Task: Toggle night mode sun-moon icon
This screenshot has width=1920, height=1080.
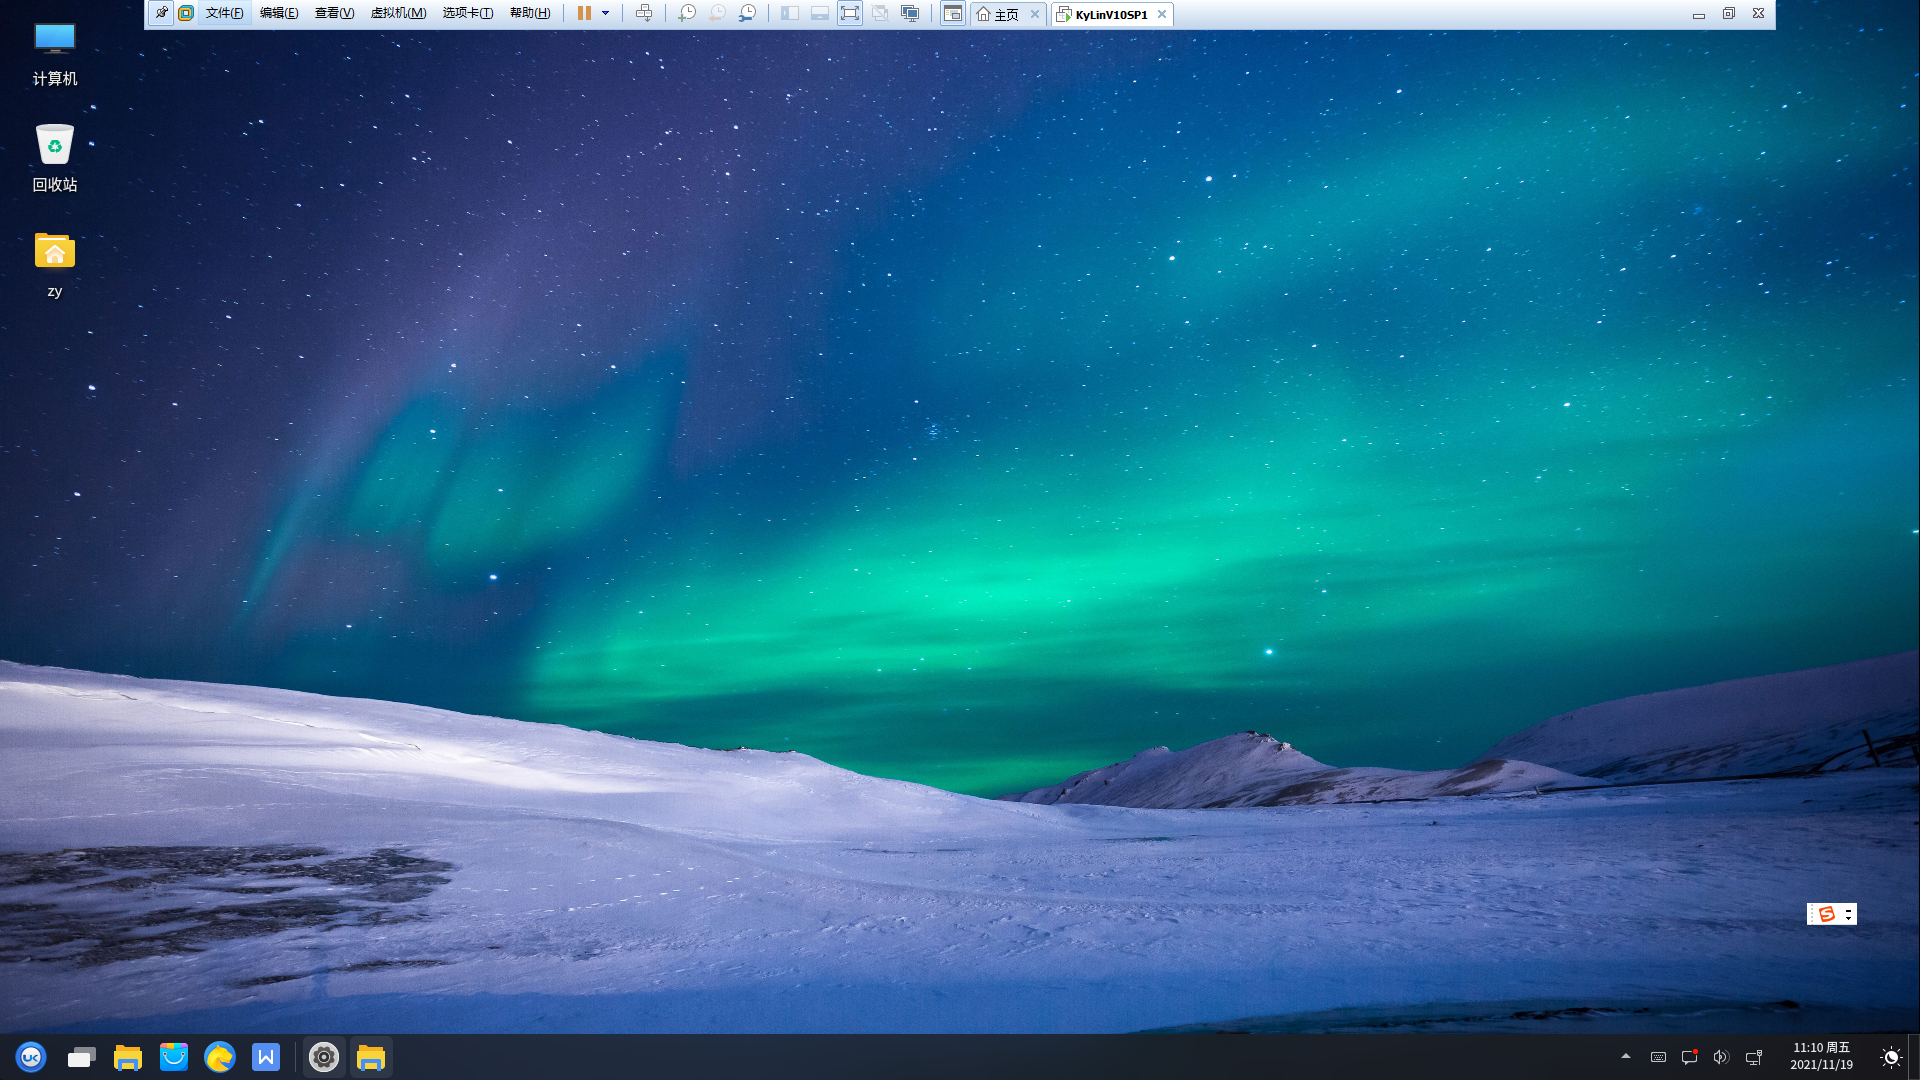Action: point(1890,1057)
